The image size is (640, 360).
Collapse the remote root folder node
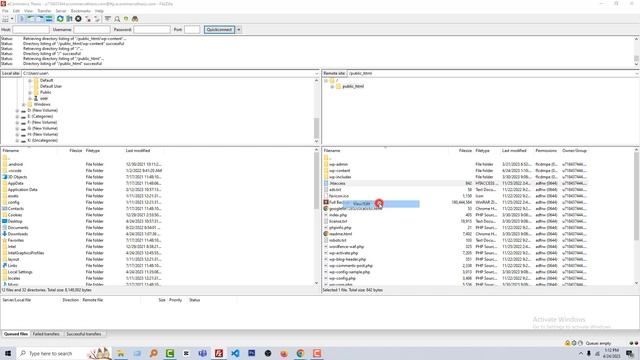(x=326, y=81)
